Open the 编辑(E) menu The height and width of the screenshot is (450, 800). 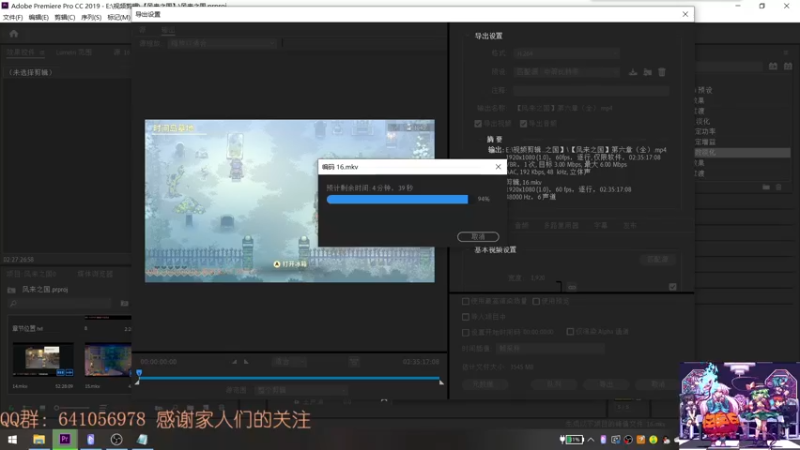point(38,17)
